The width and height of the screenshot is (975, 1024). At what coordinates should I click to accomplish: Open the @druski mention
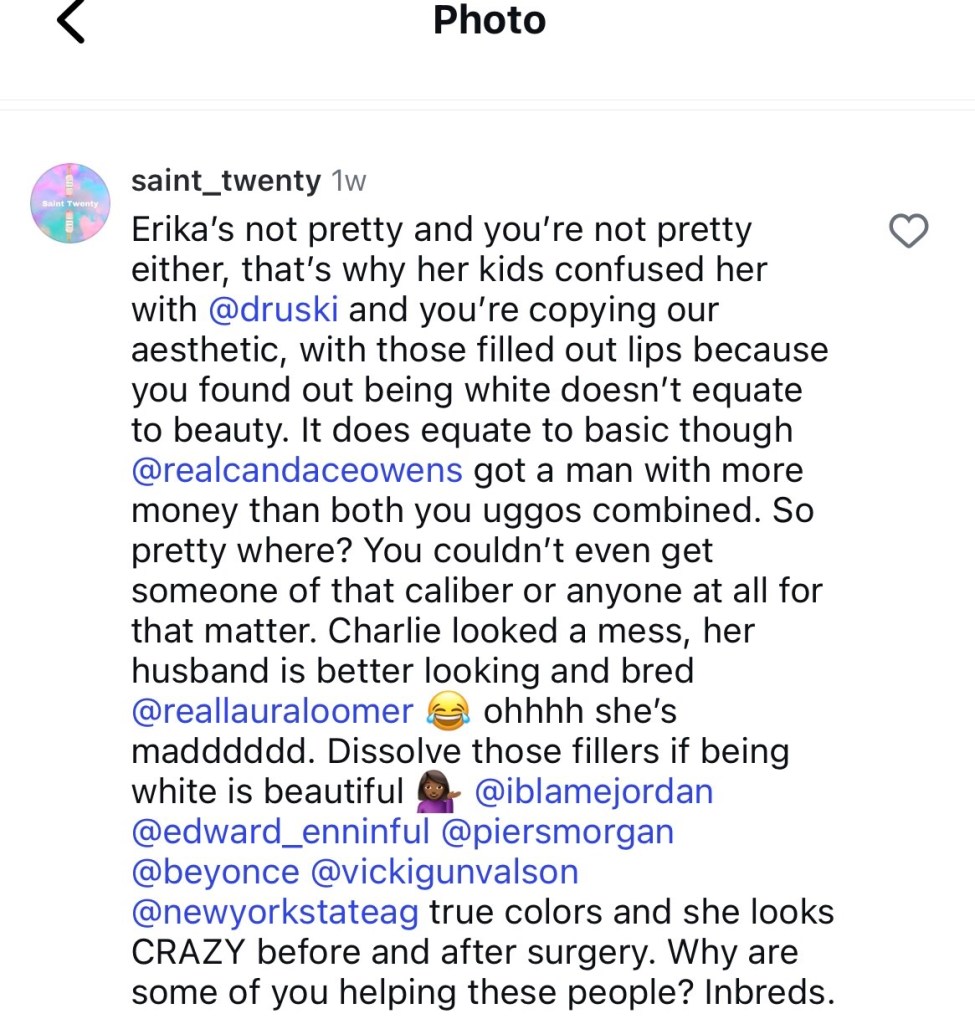274,310
